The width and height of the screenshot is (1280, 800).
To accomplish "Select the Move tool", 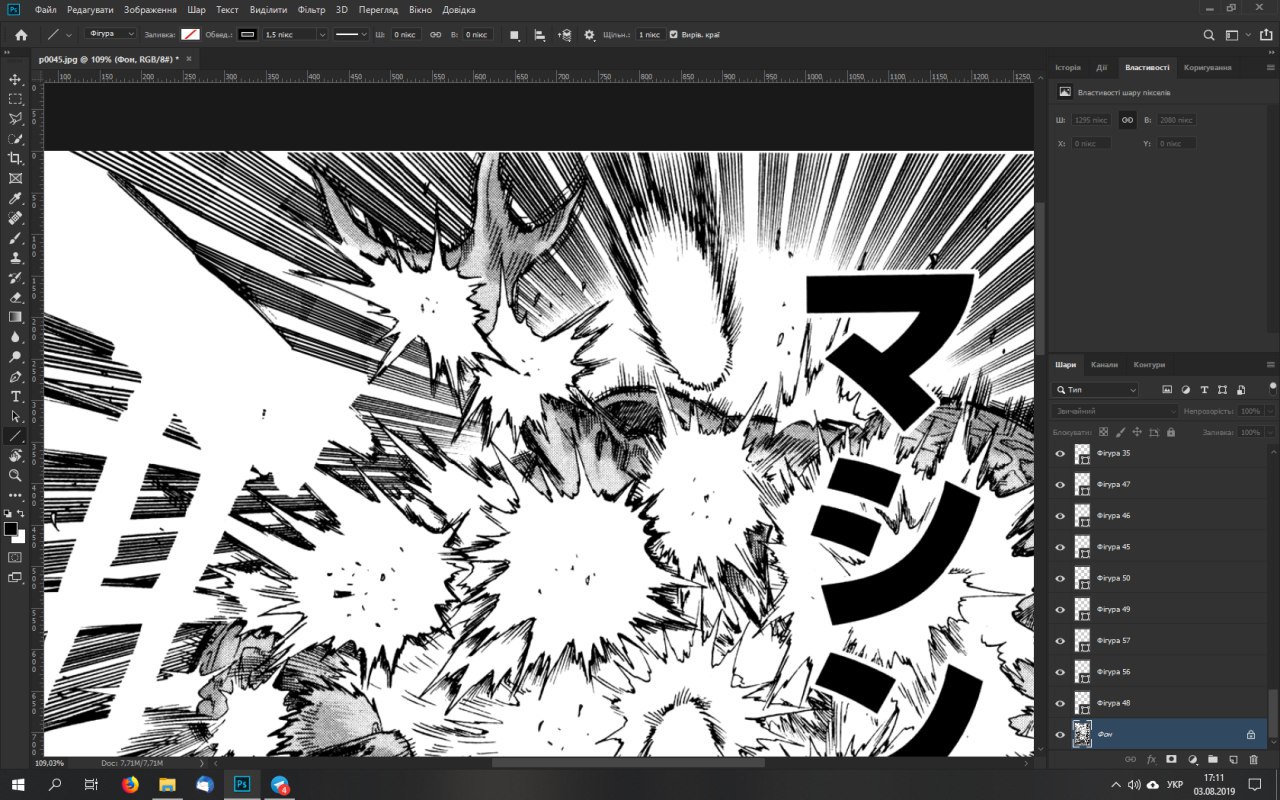I will click(x=15, y=79).
